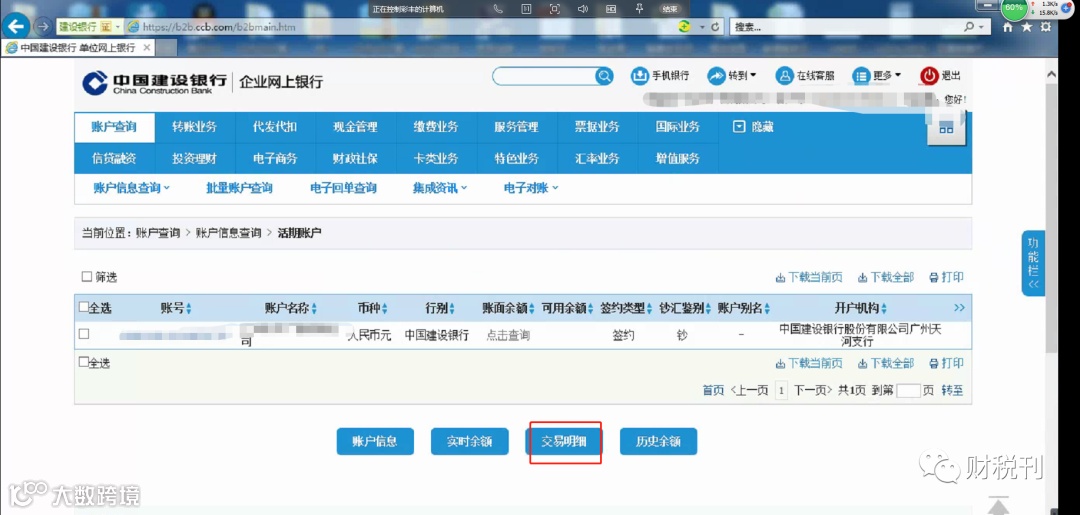The height and width of the screenshot is (515, 1080).
Task: Open 在线客服 online service
Action: (805, 76)
